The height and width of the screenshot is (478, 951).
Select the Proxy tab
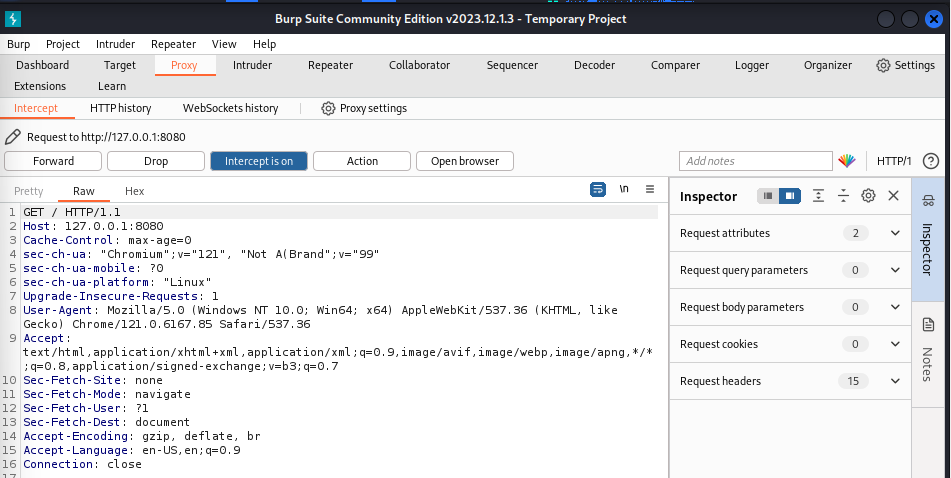coord(184,66)
